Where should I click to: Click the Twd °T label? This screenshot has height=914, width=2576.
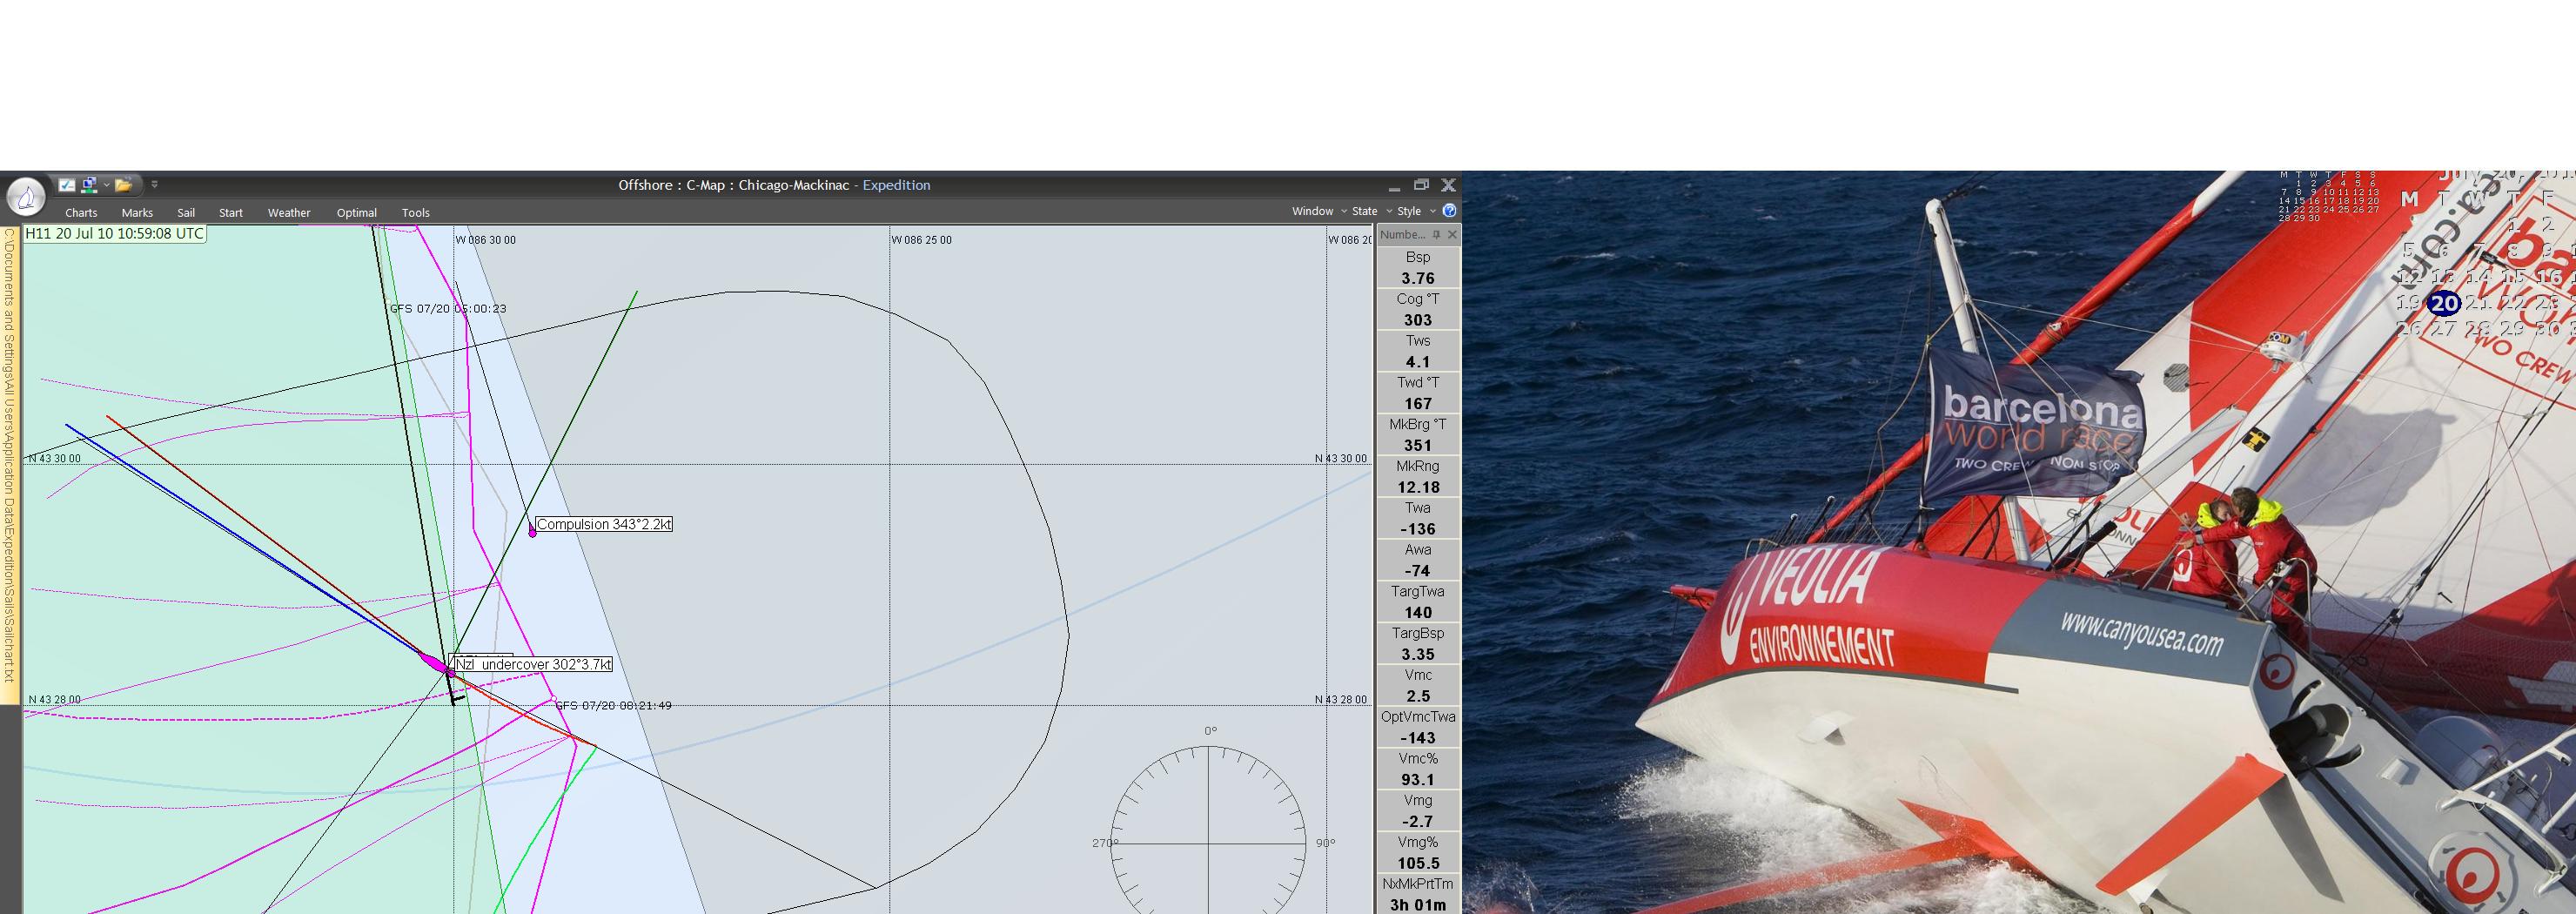[x=1418, y=383]
